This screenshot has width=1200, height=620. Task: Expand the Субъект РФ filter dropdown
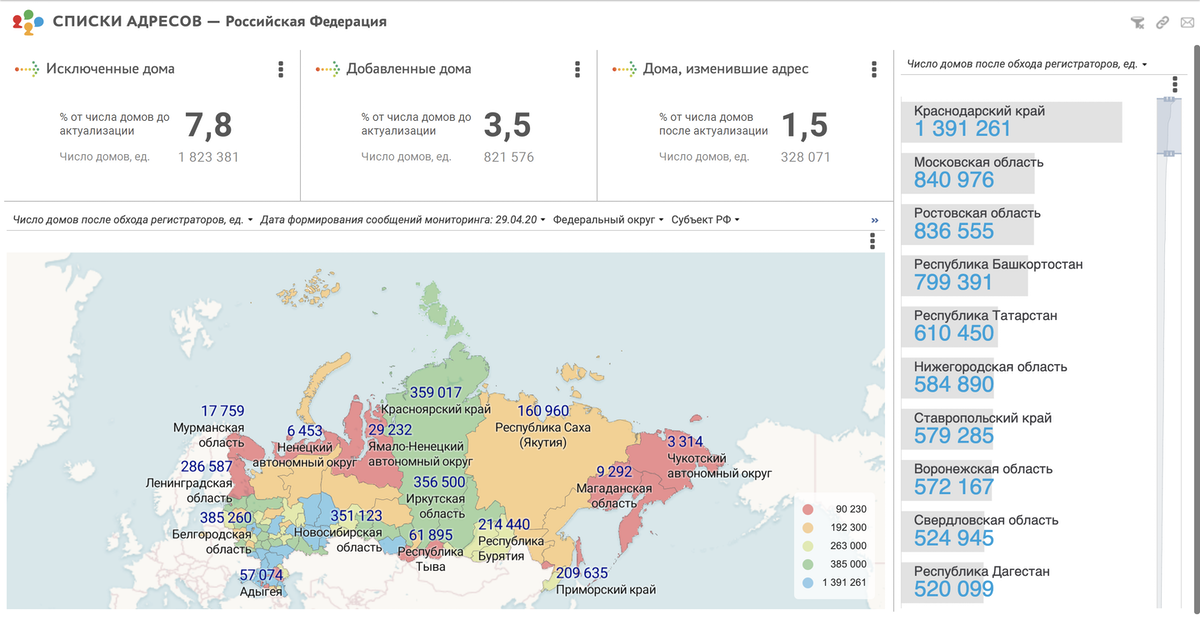[x=705, y=220]
